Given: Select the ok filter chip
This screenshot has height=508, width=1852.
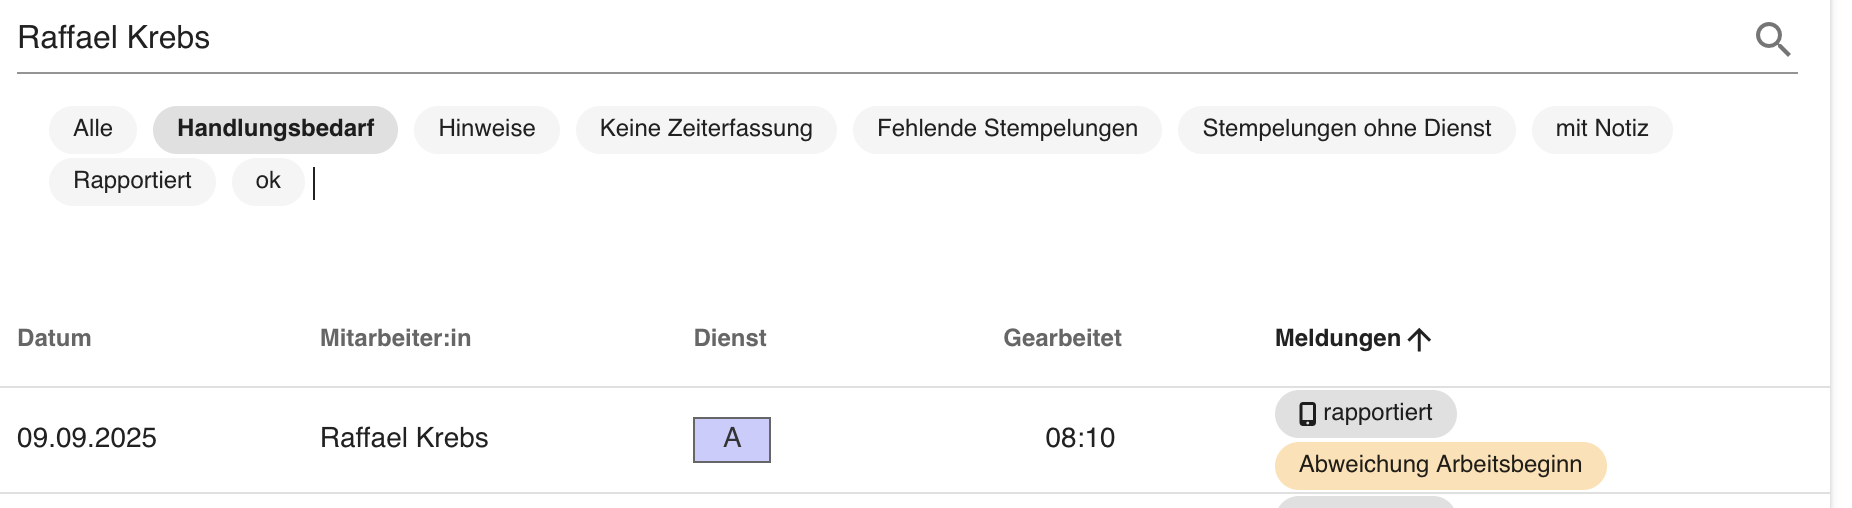Looking at the screenshot, I should (x=268, y=181).
